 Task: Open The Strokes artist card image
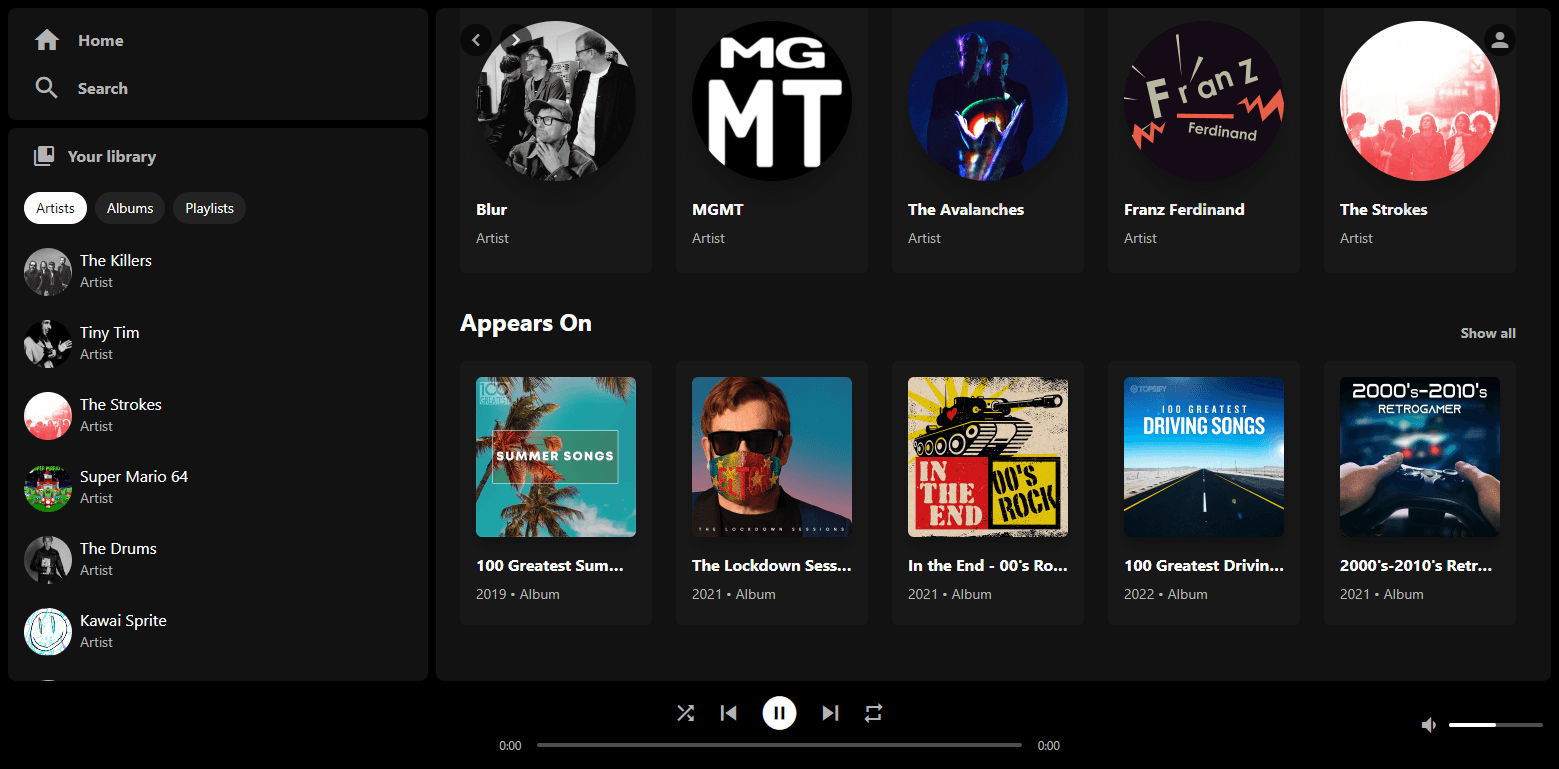(1420, 101)
